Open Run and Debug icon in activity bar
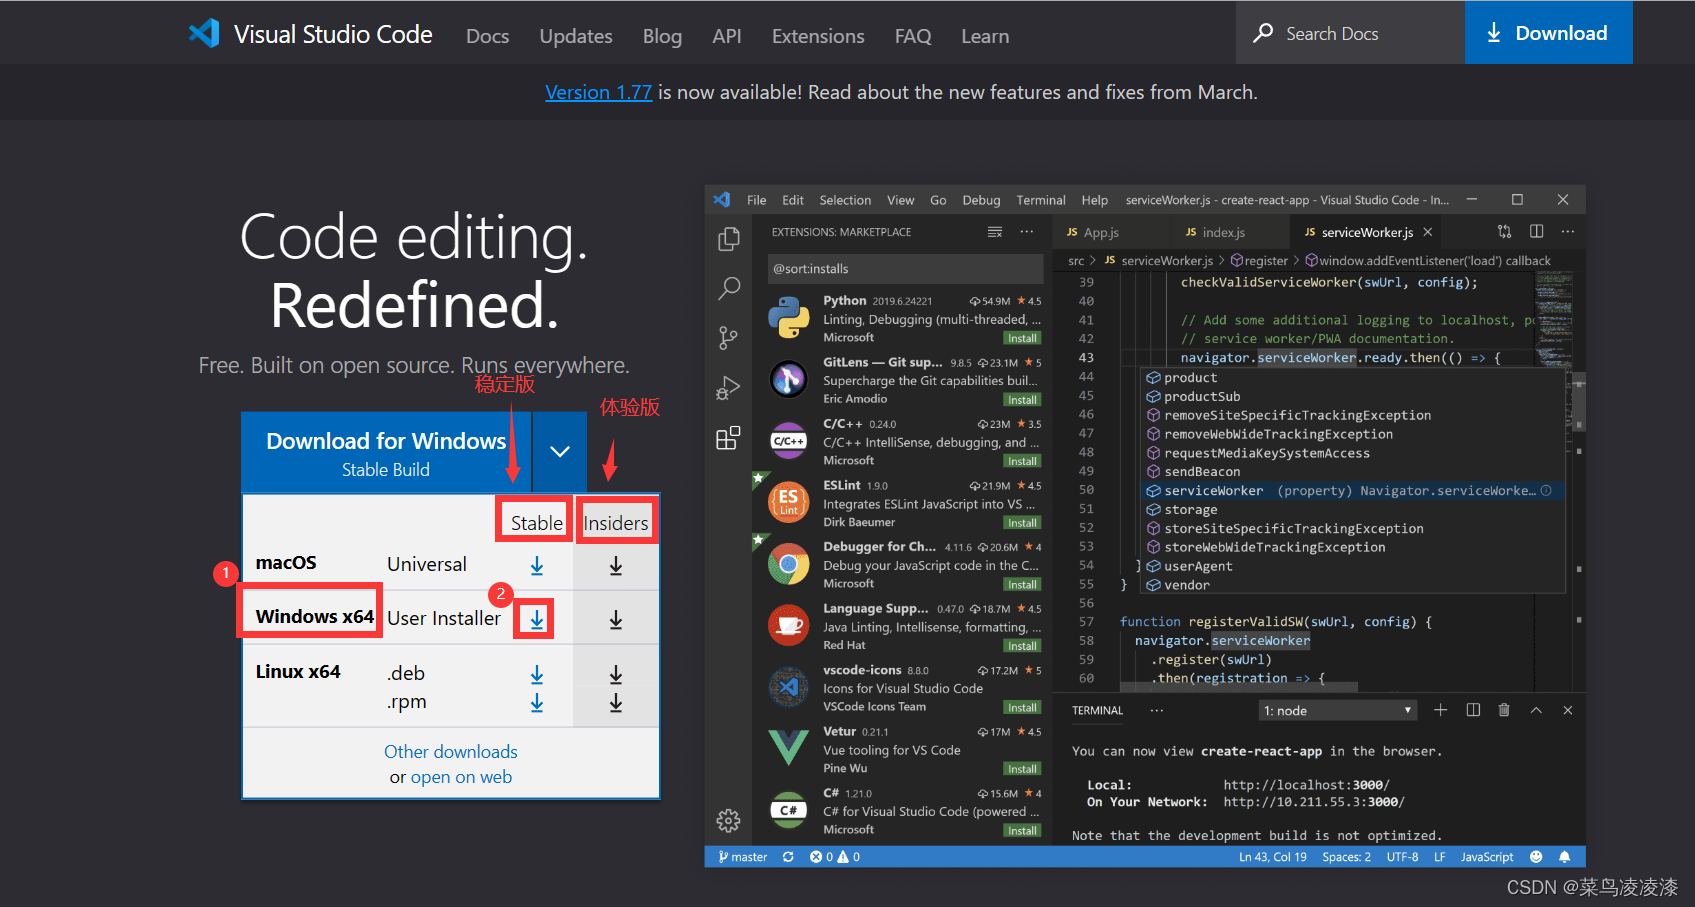Screen dimensions: 1695x907 (729, 388)
